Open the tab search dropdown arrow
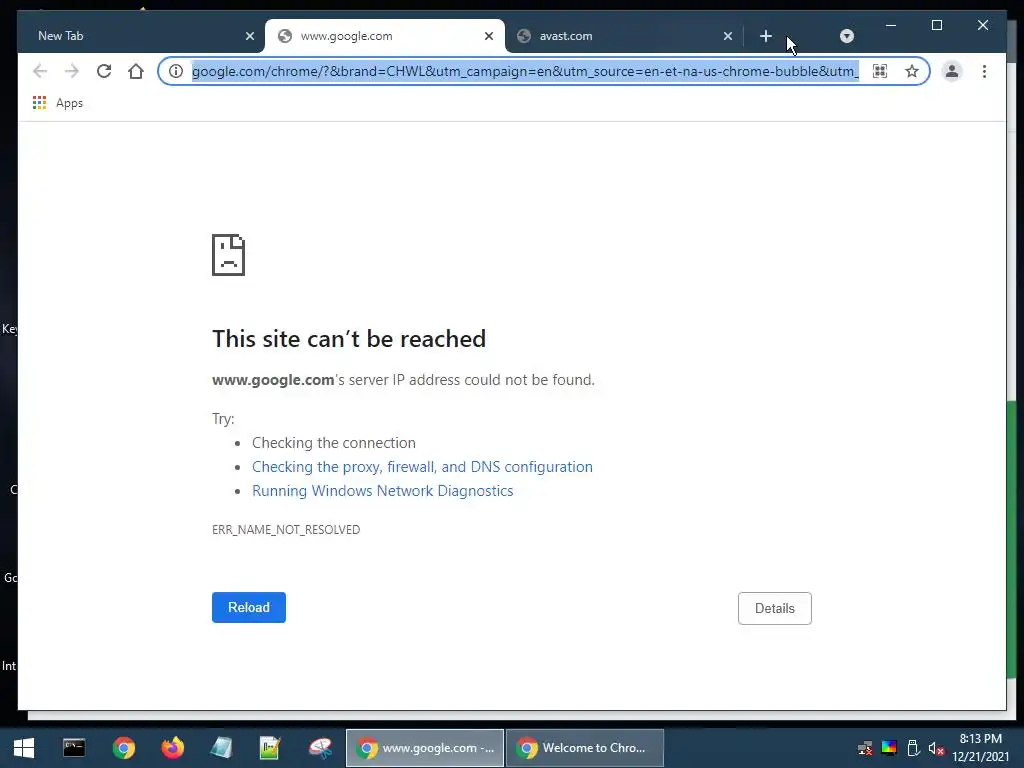Screen dimensions: 1024x768 [846, 36]
